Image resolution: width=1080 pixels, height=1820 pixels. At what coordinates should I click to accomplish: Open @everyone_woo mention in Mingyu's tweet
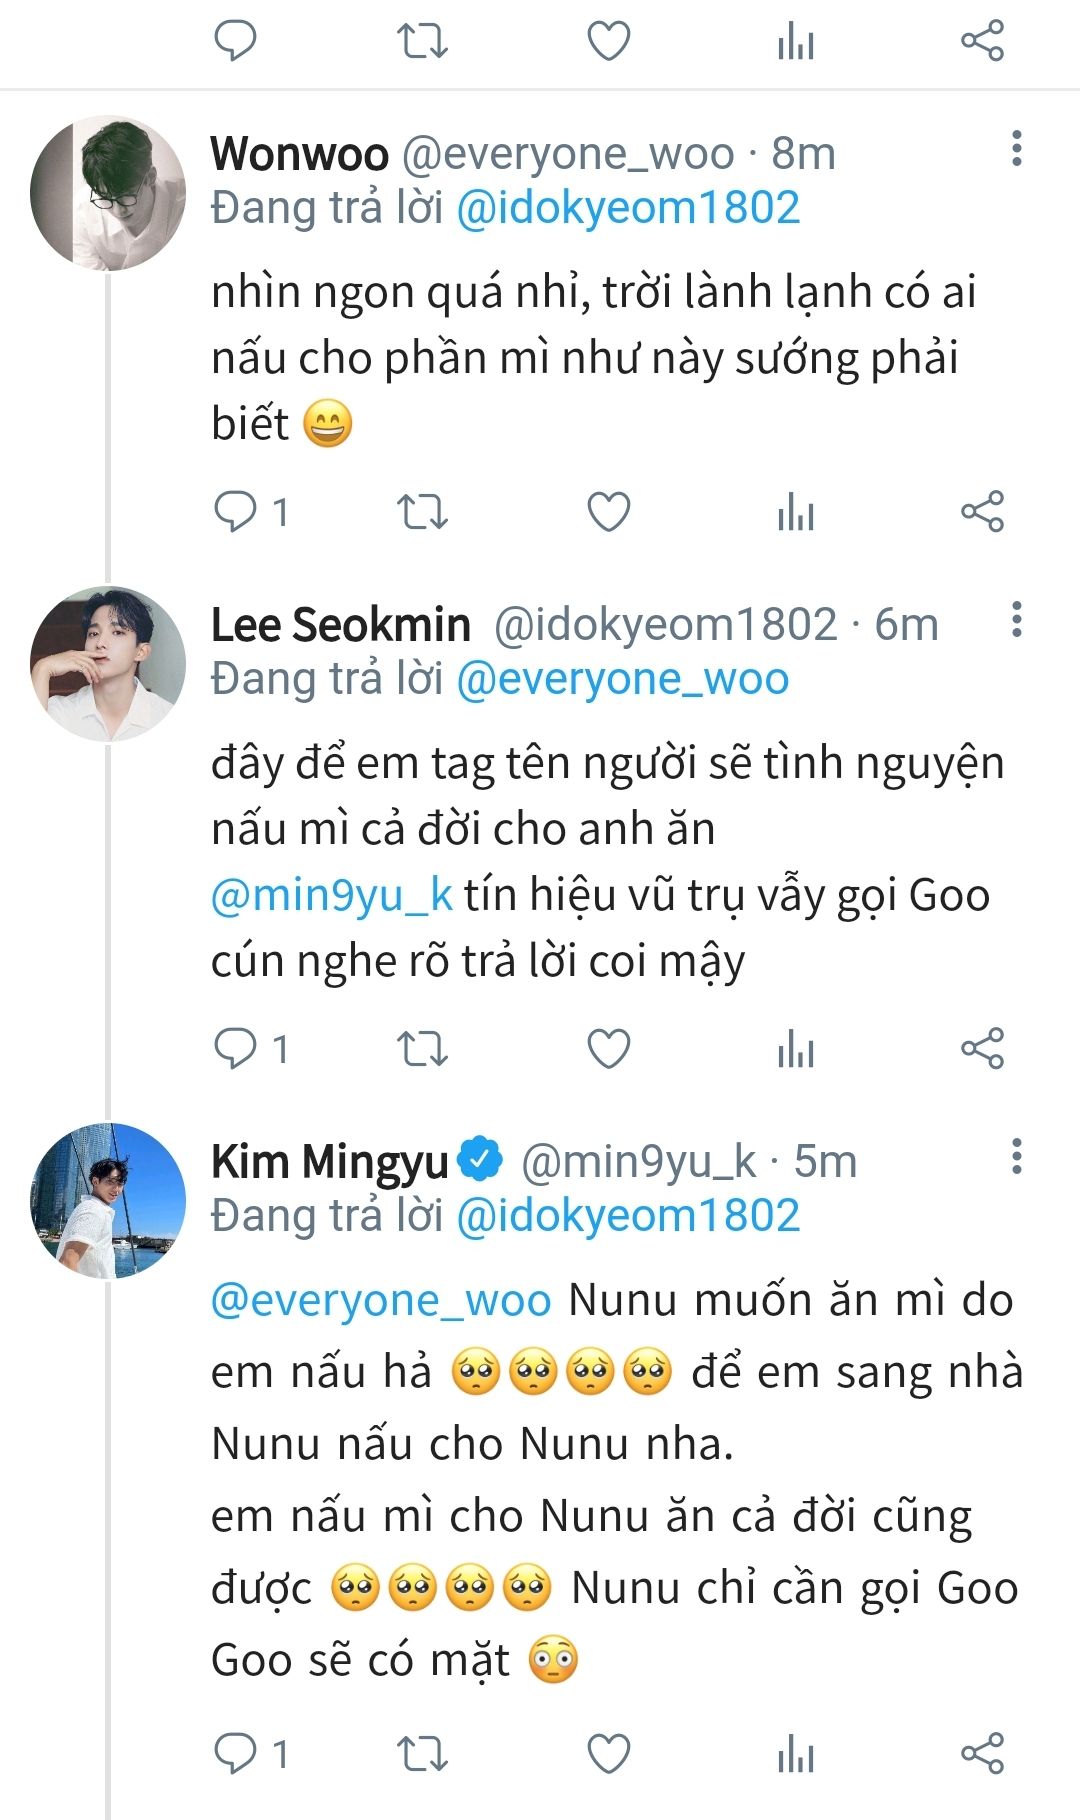[381, 1300]
